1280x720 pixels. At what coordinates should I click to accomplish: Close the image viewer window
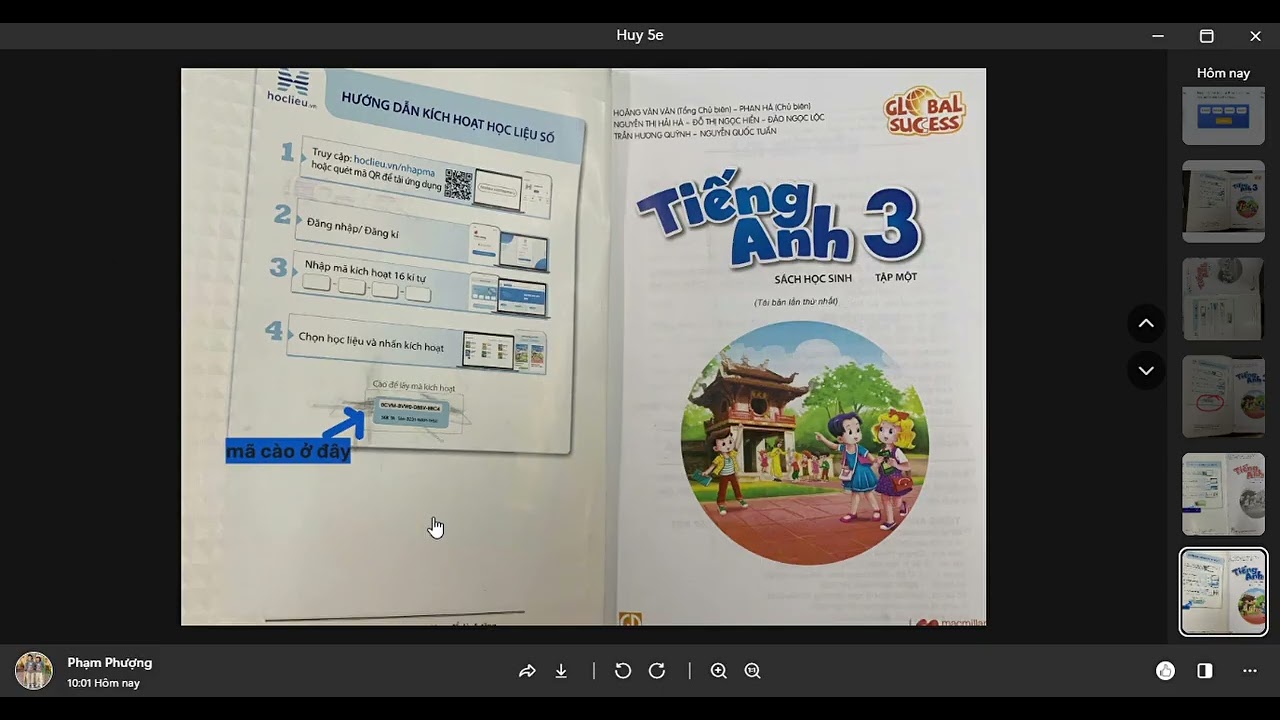(1256, 36)
